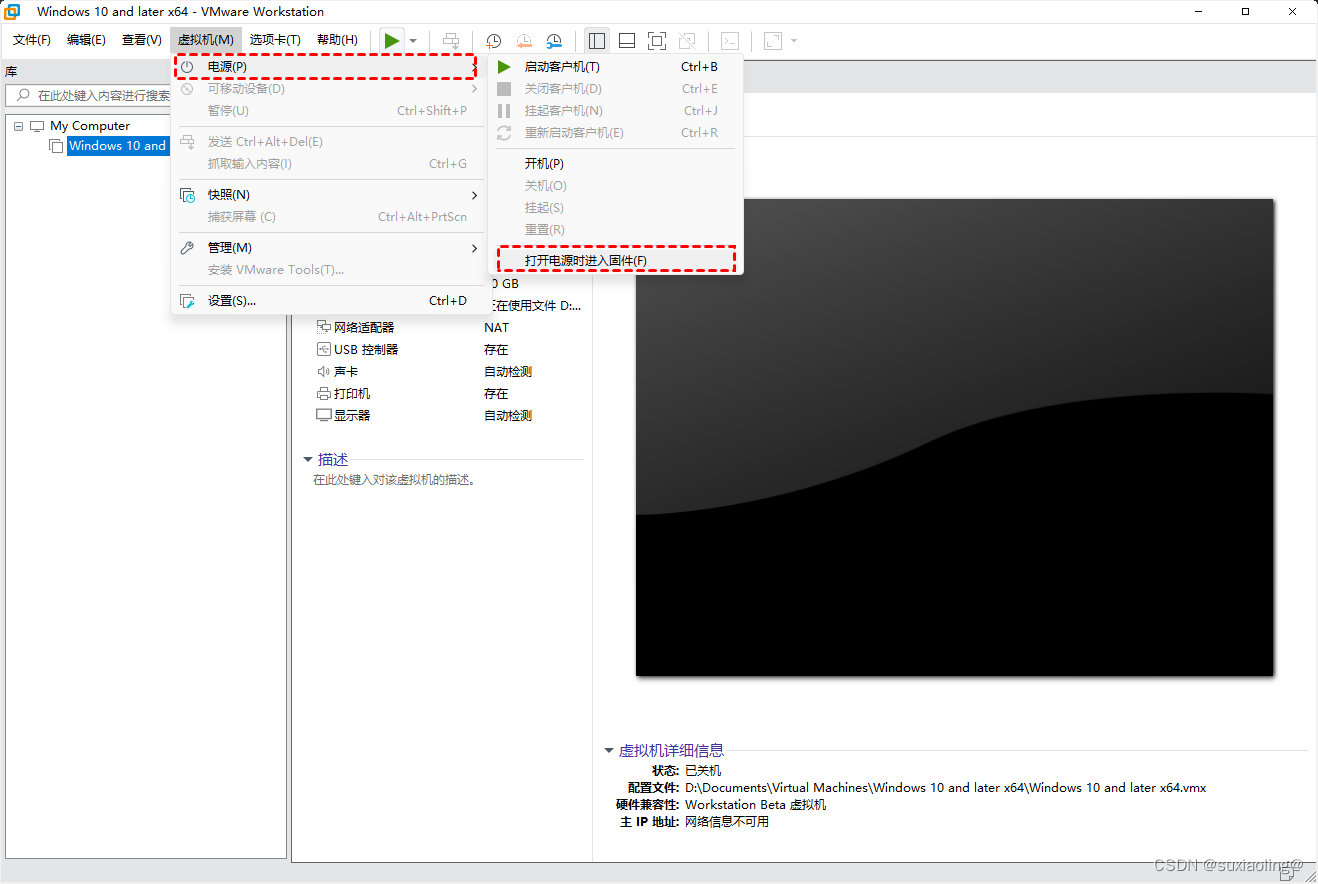Screen dimensions: 1318x884
Task: Collapse the 虚拟机详细信息 section
Action: pos(609,751)
